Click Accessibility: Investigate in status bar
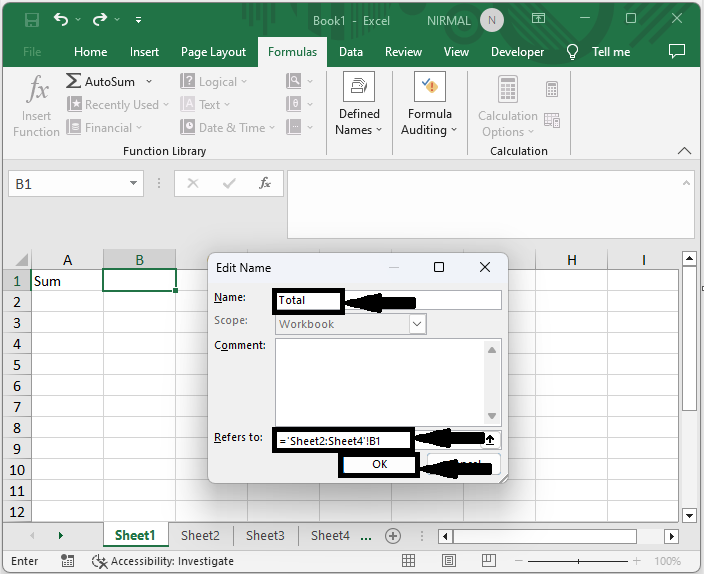Screen dimensions: 704x574 pyautogui.click(x=163, y=561)
